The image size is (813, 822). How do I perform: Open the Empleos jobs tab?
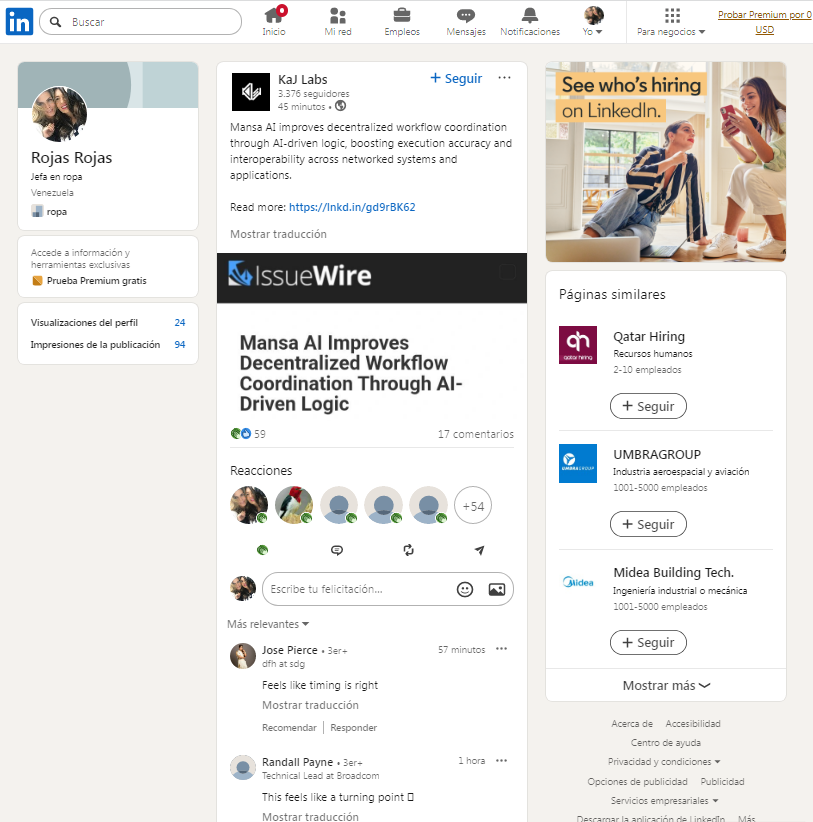tap(402, 21)
